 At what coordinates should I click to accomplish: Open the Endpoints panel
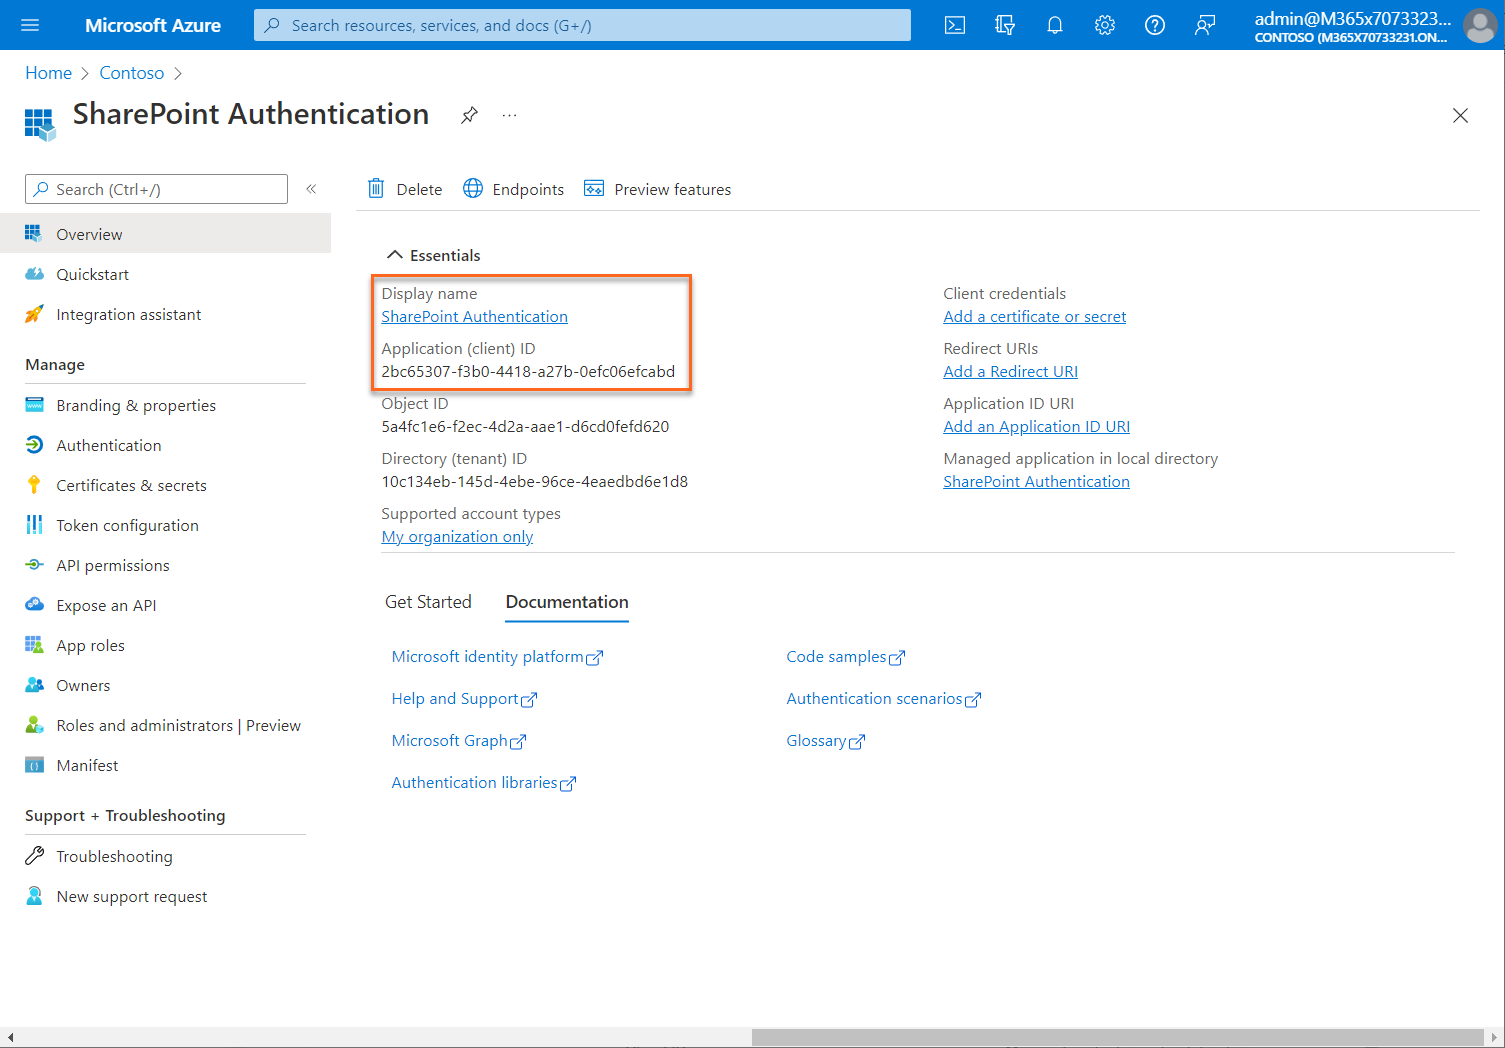[513, 189]
